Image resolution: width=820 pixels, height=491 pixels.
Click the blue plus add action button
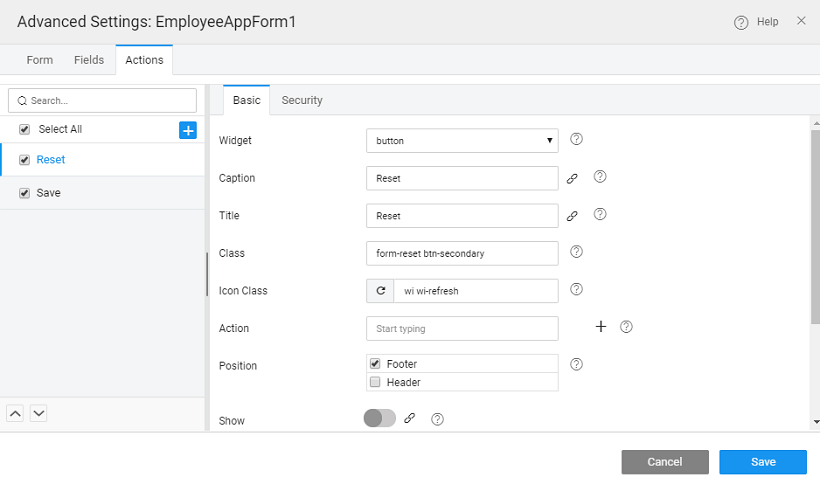tap(188, 130)
